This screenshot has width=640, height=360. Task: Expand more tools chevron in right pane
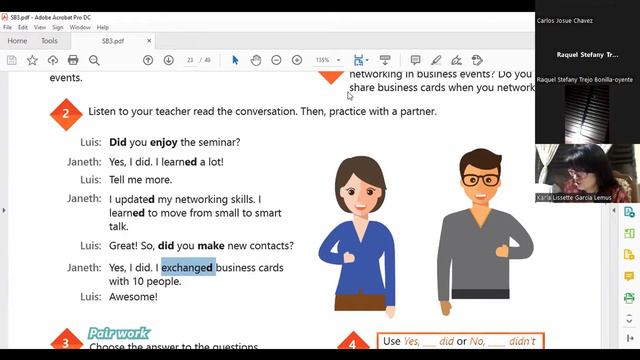coord(629,319)
